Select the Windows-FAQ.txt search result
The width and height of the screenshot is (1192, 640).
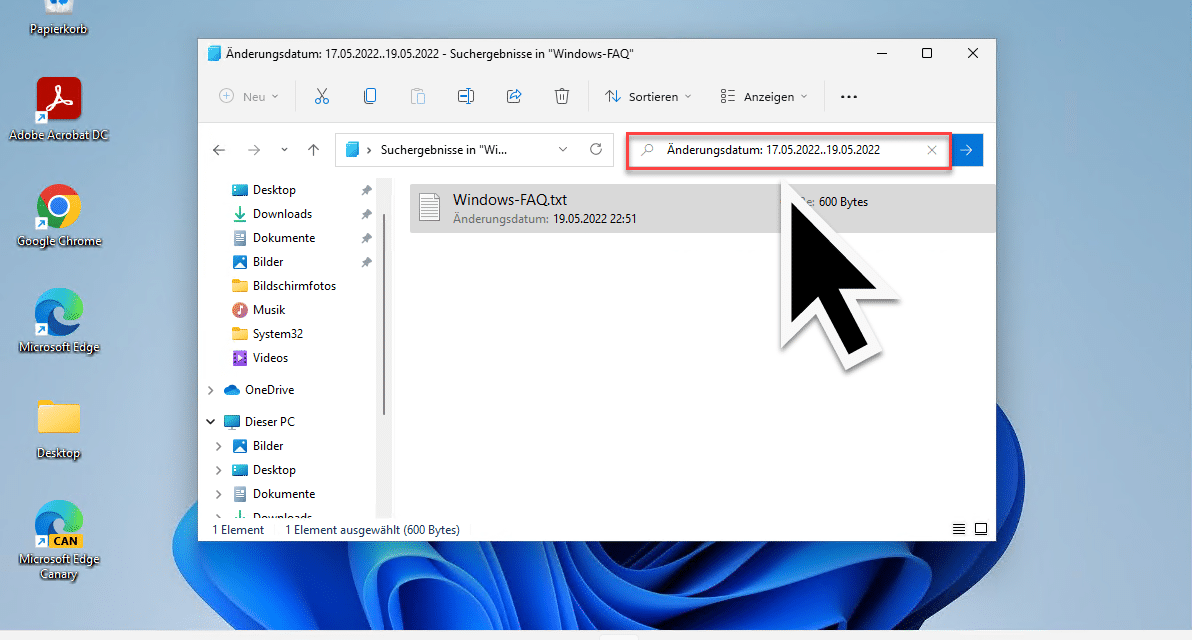702,208
